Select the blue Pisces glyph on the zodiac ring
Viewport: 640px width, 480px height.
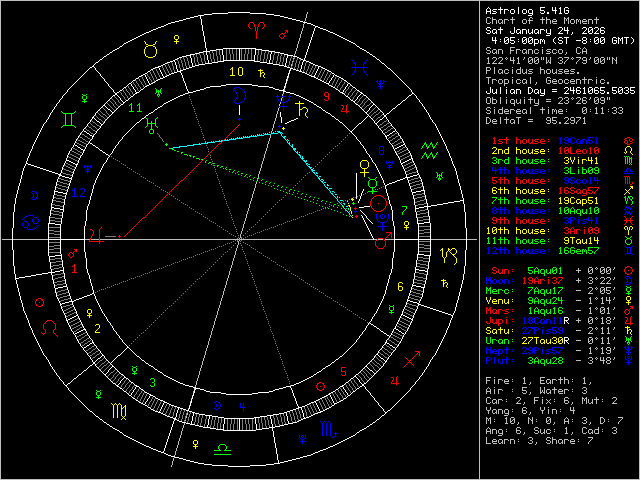360,67
